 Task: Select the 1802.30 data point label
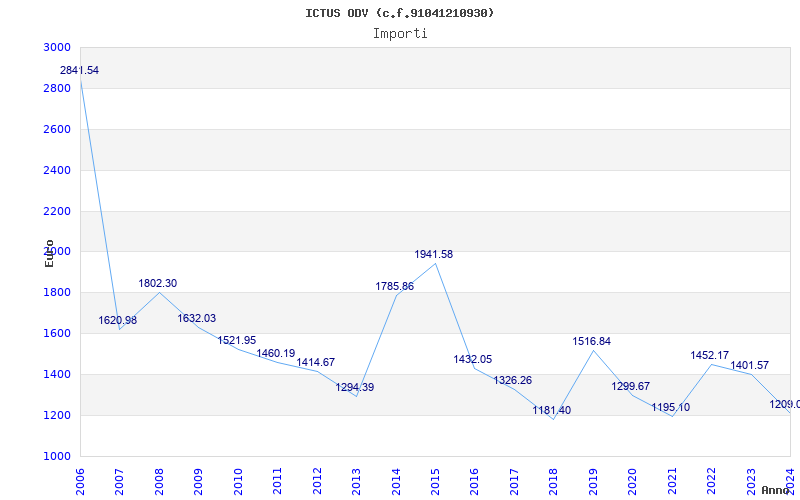pyautogui.click(x=158, y=283)
